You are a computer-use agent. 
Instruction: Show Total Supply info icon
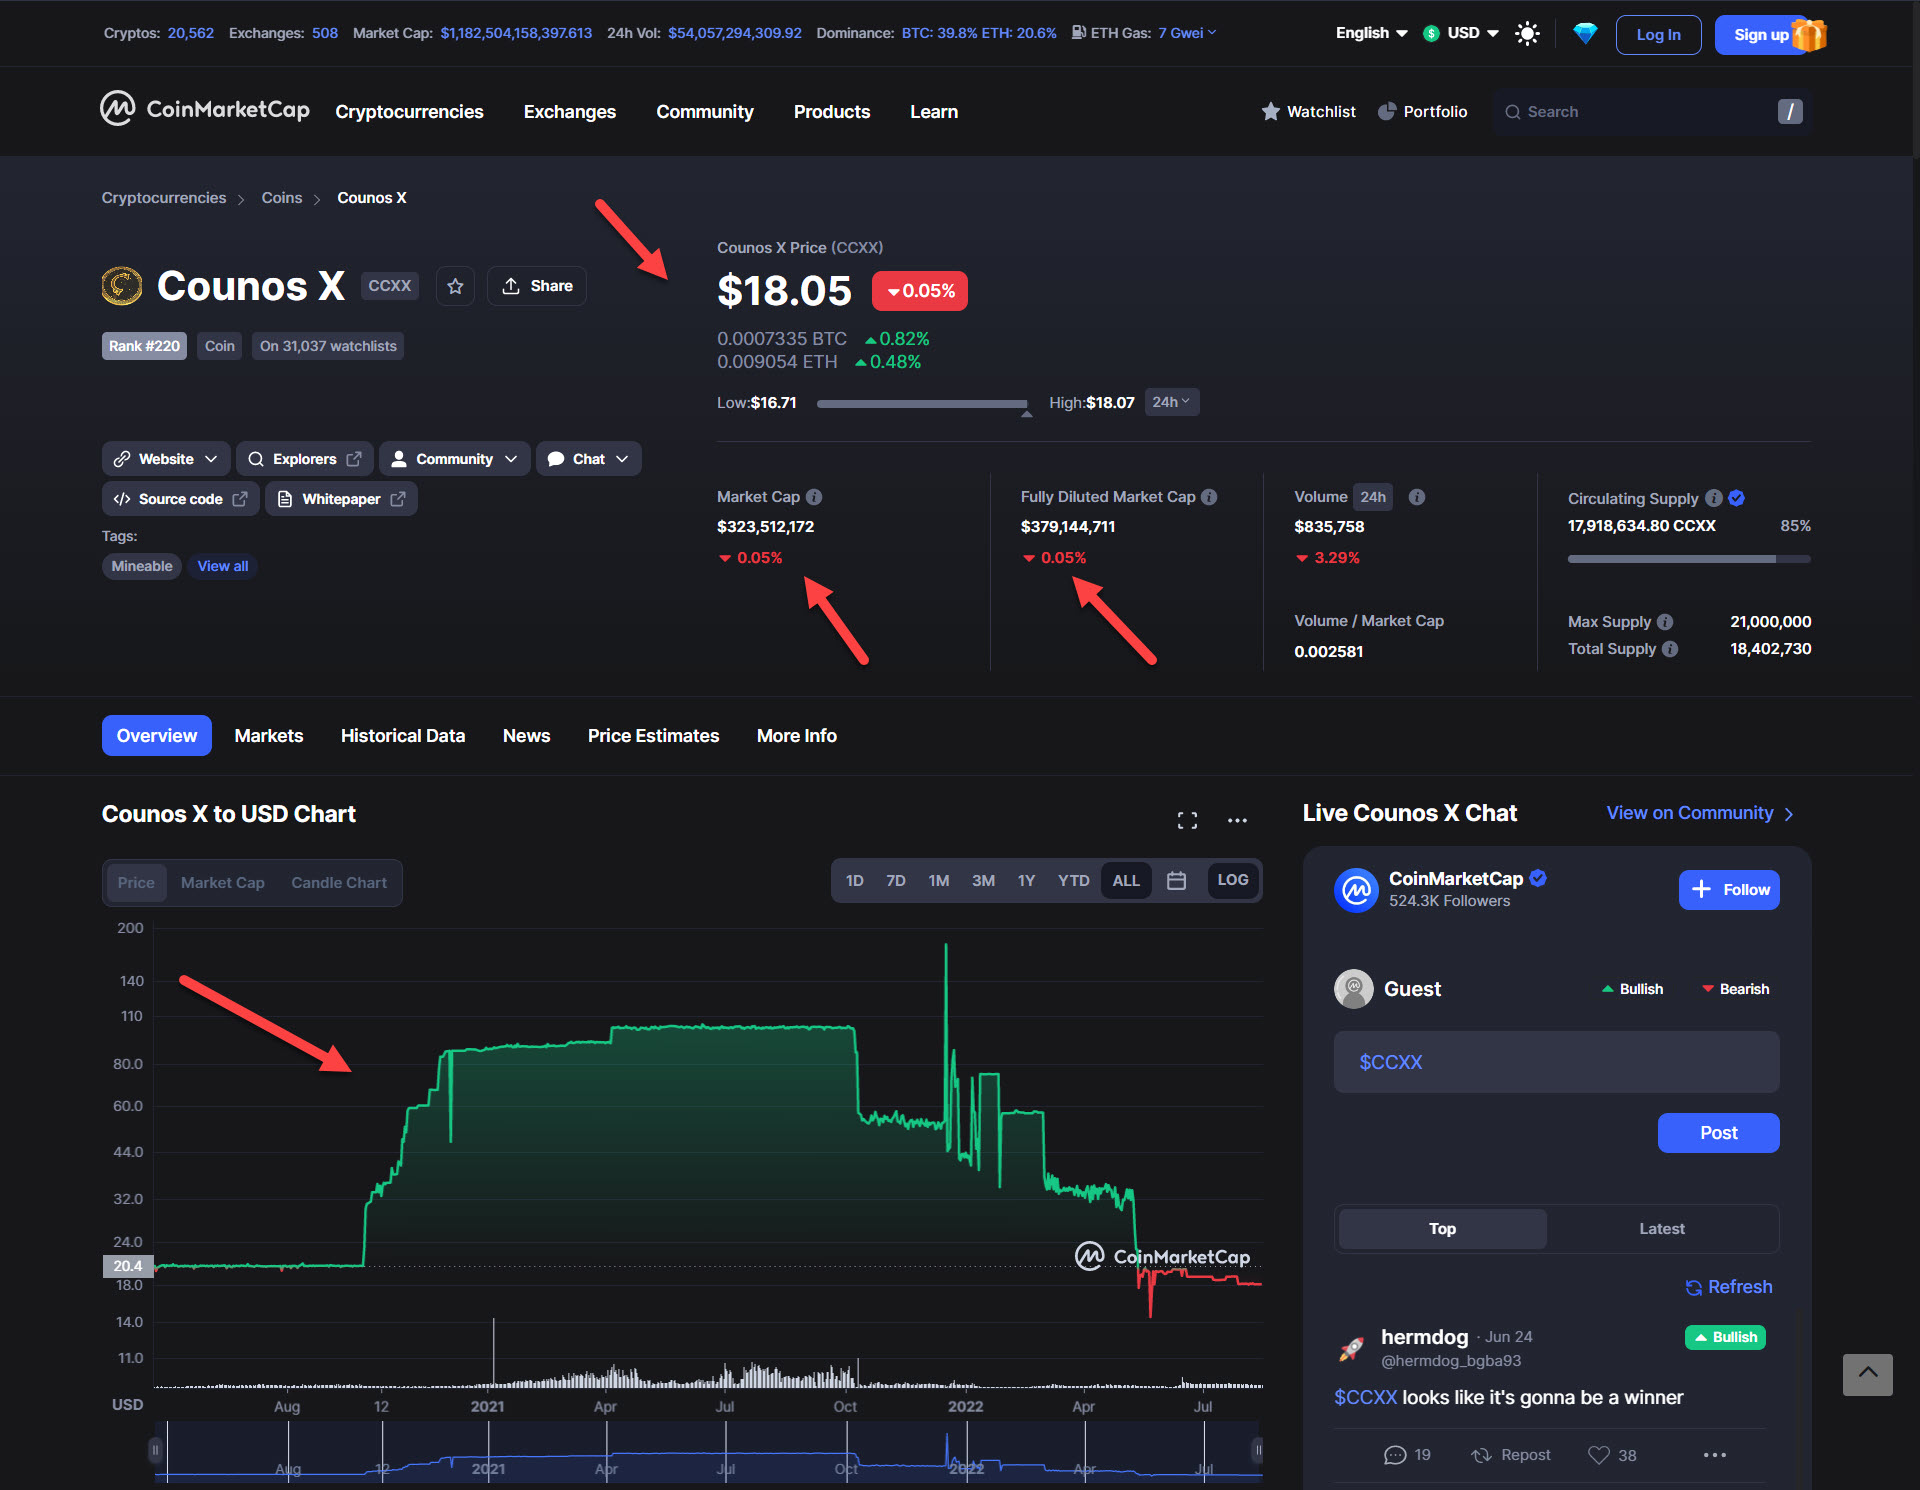click(1670, 649)
